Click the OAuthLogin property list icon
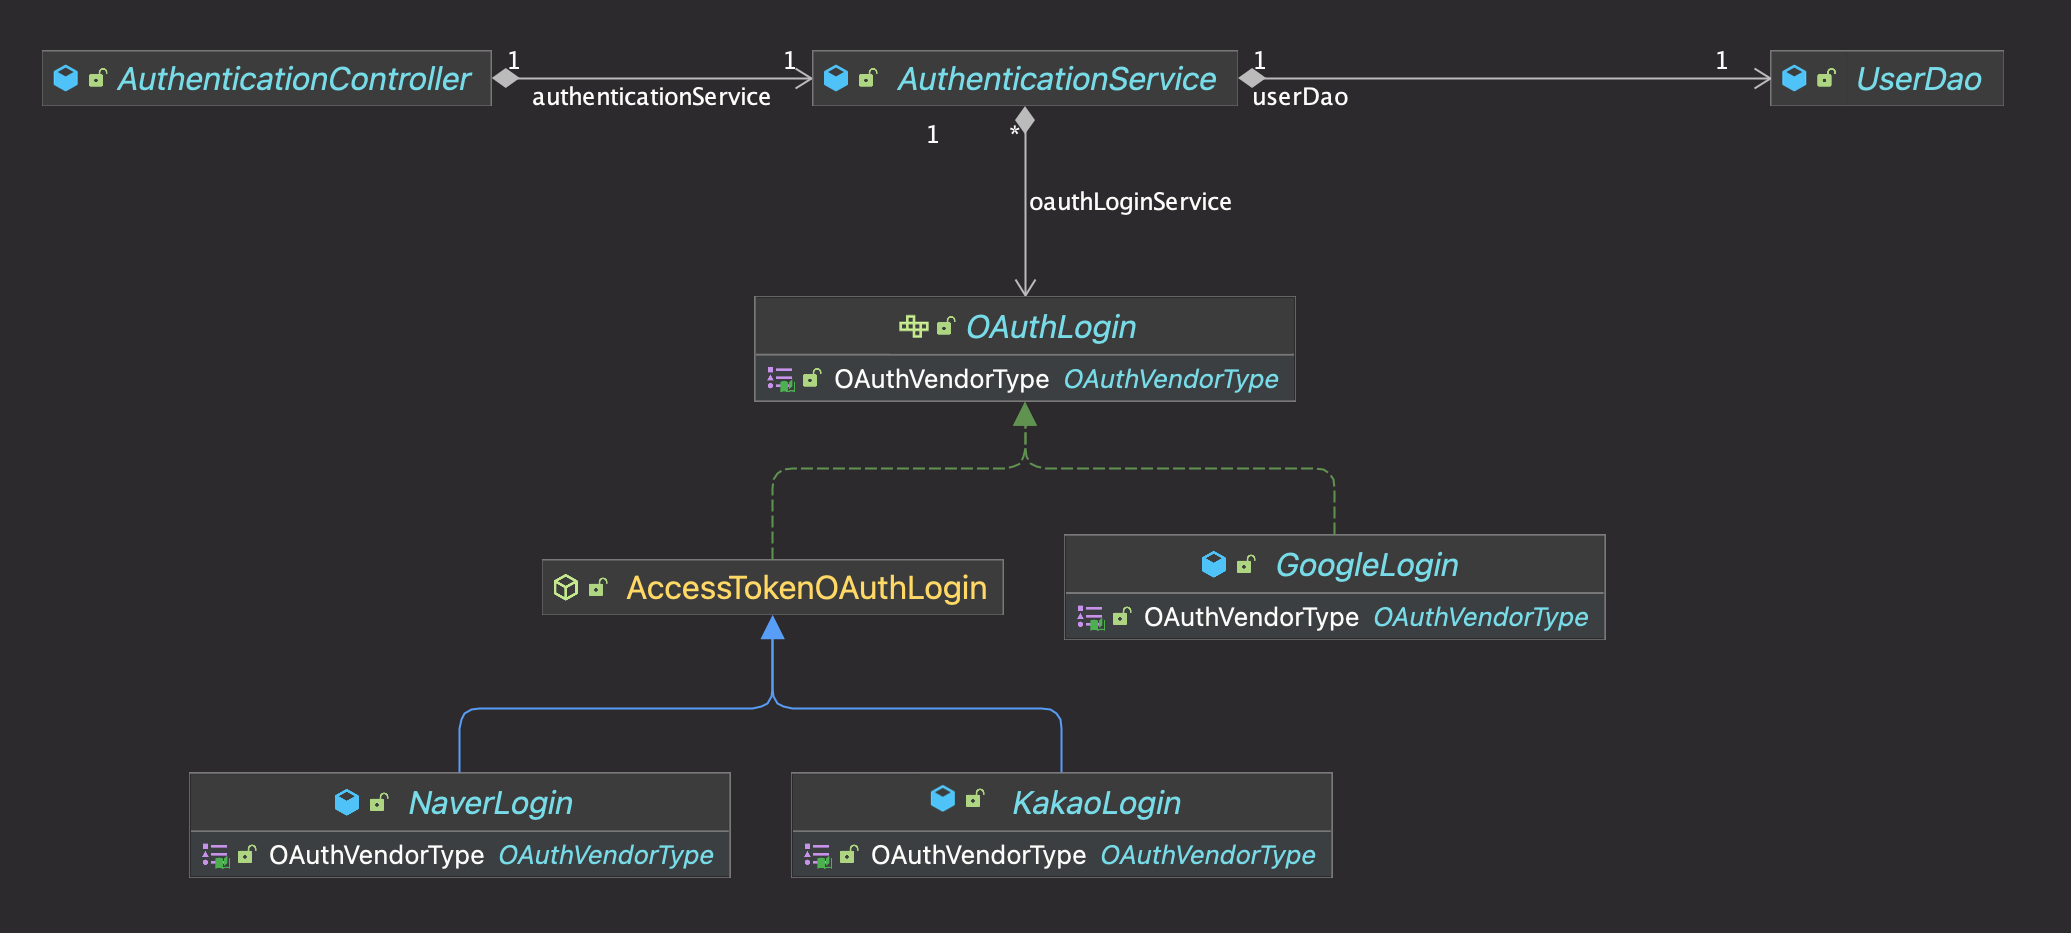 (x=781, y=379)
